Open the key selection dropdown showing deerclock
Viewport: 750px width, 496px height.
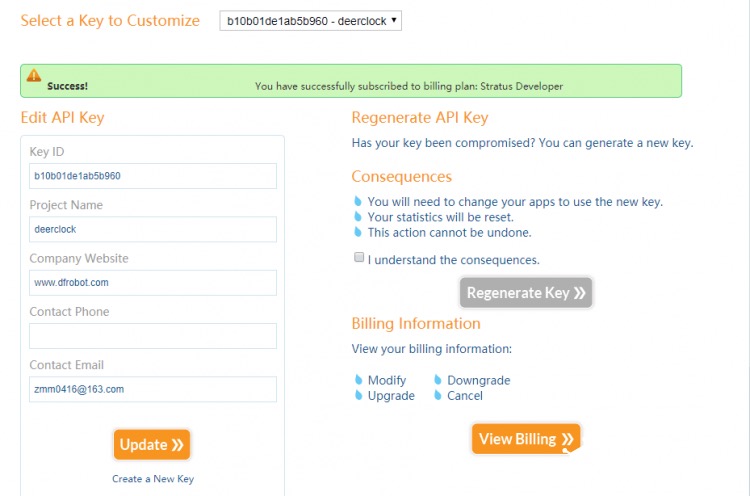[310, 21]
